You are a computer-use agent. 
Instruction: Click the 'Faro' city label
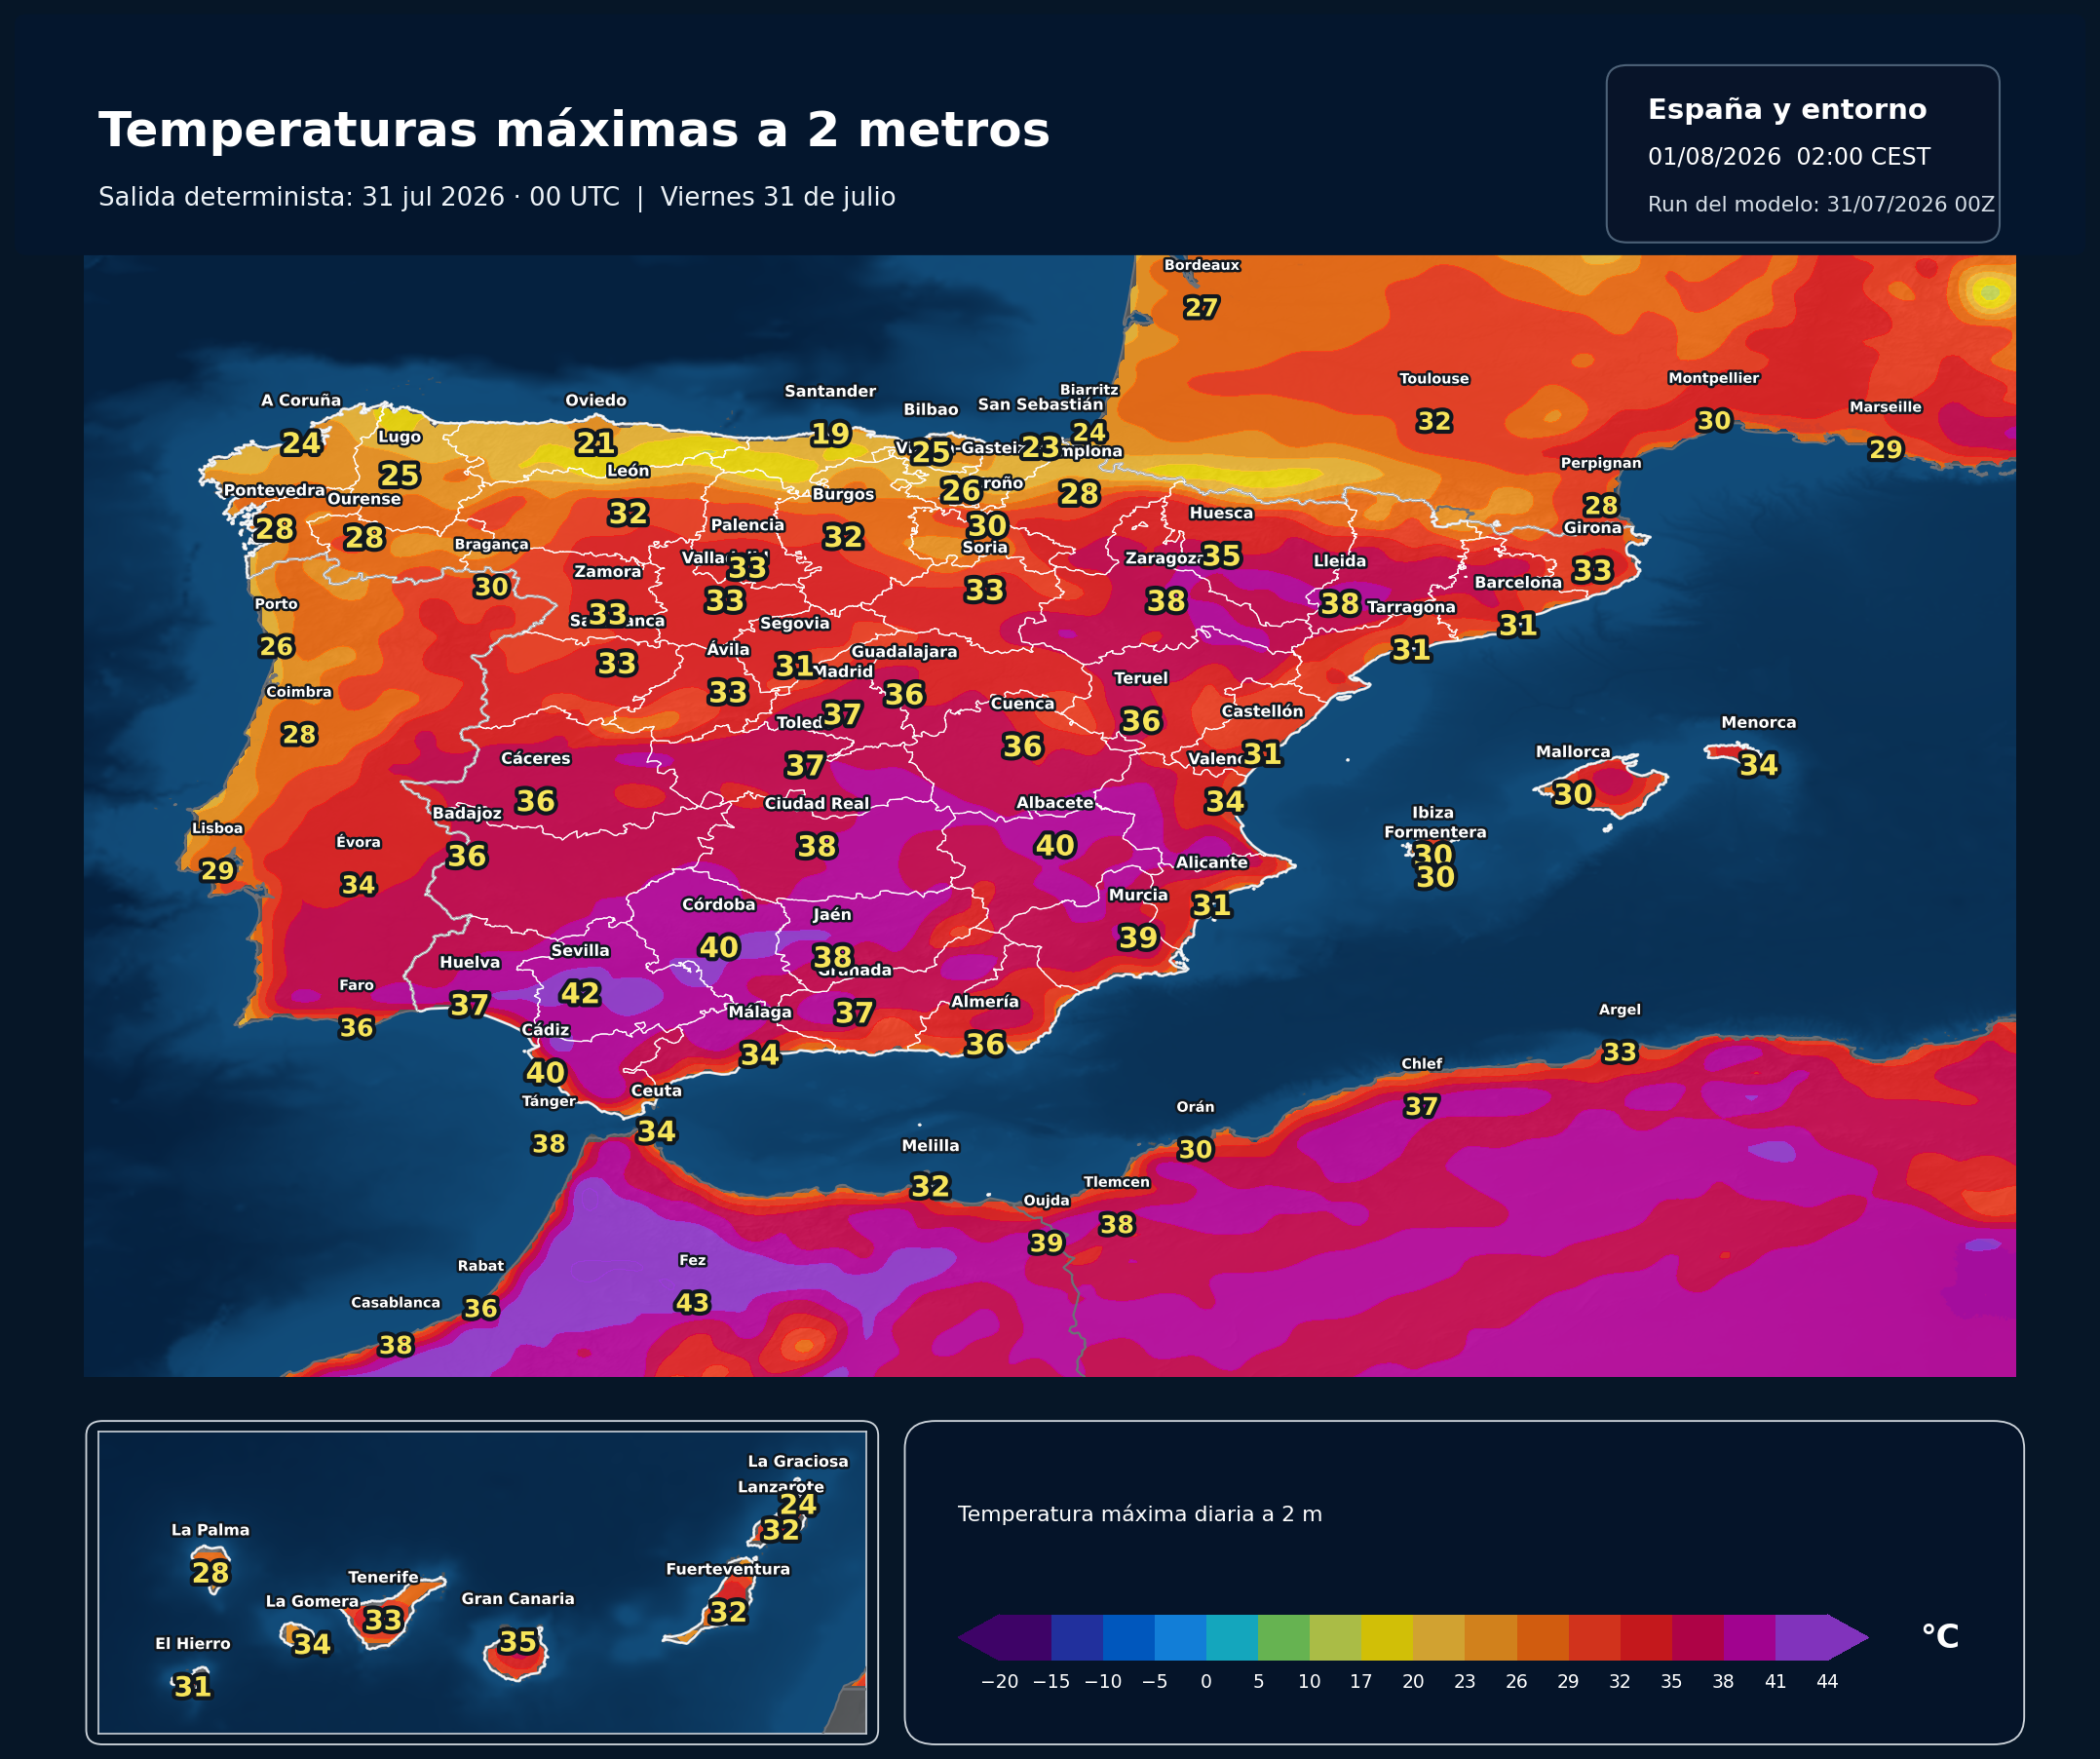(356, 985)
